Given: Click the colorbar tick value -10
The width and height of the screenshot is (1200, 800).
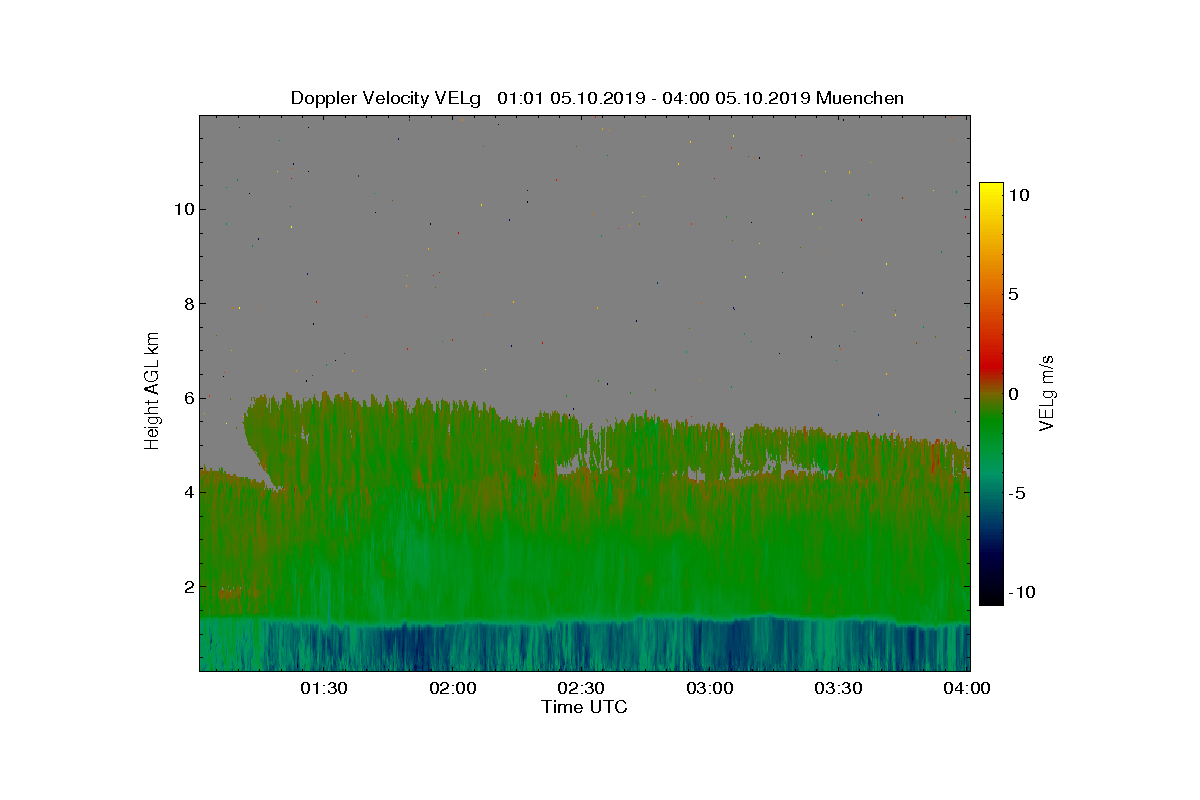Looking at the screenshot, I should point(1020,592).
